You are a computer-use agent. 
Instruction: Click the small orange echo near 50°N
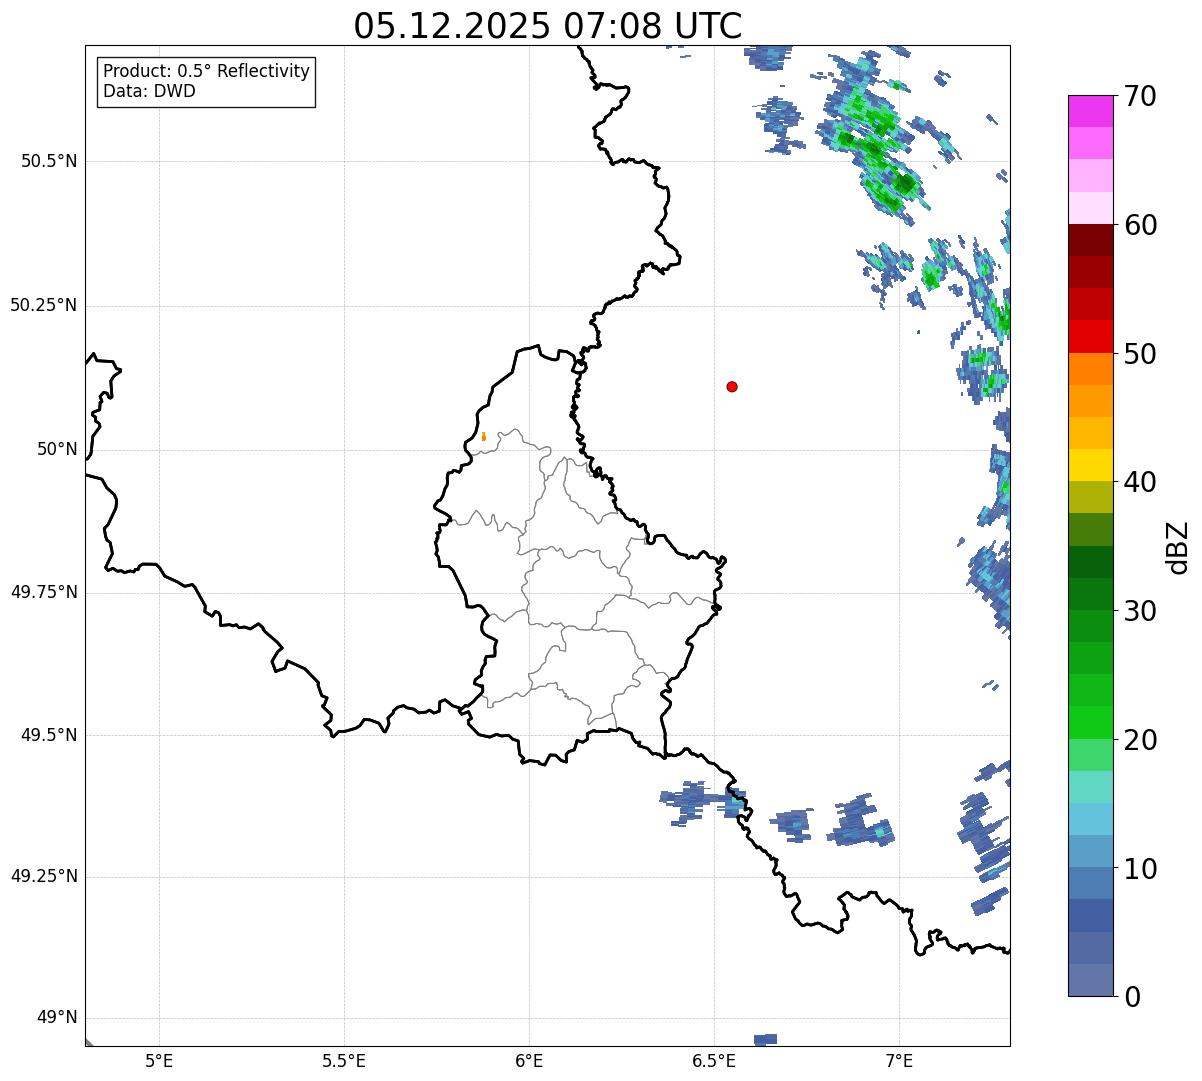click(483, 436)
